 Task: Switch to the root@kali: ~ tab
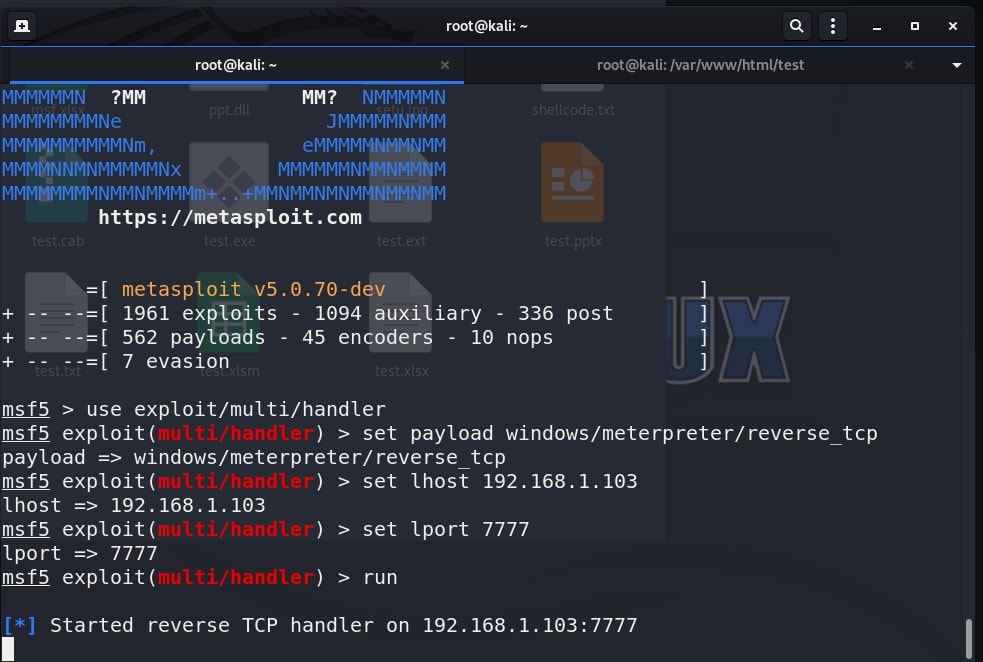tap(236, 65)
